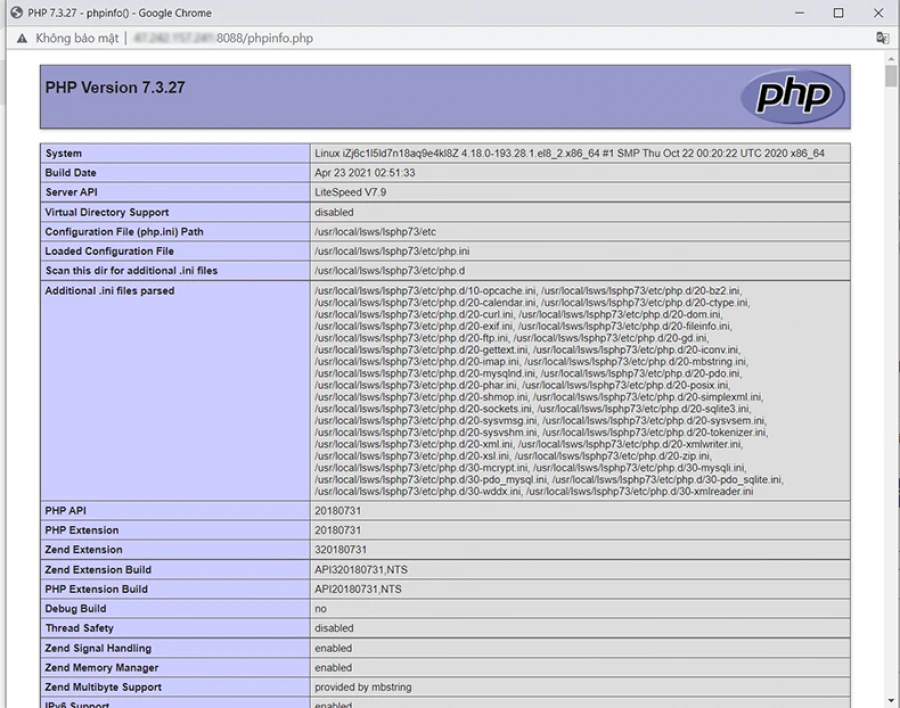The height and width of the screenshot is (708, 900).
Task: Click the 'Build Date' label
Action: [x=71, y=173]
